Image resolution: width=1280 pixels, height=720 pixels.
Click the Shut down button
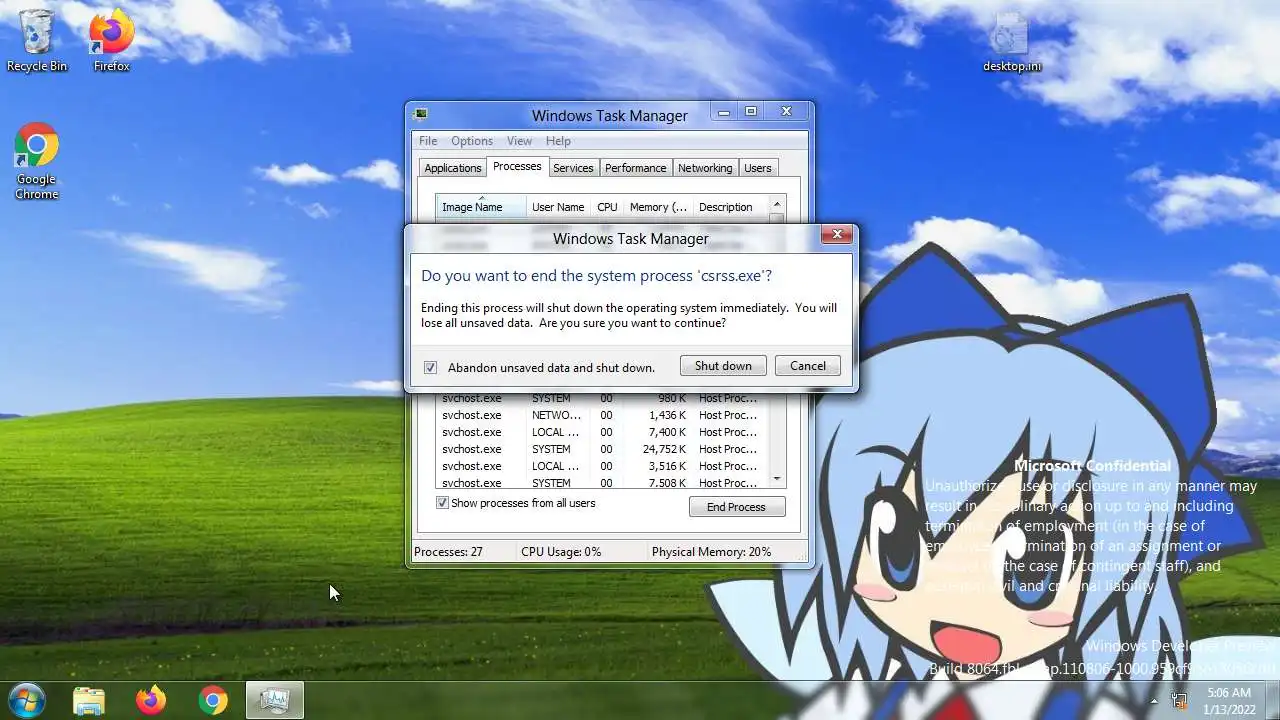723,366
